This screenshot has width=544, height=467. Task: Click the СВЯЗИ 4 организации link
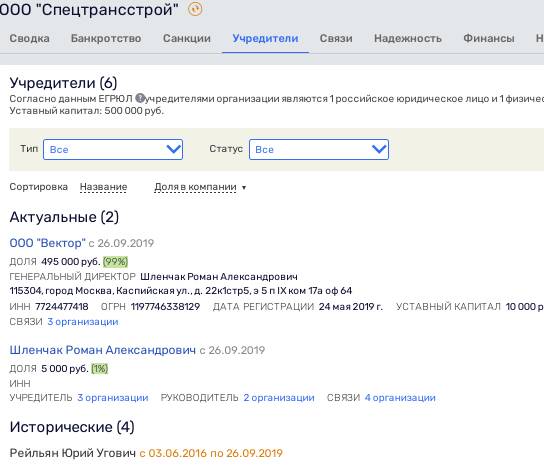coord(400,398)
